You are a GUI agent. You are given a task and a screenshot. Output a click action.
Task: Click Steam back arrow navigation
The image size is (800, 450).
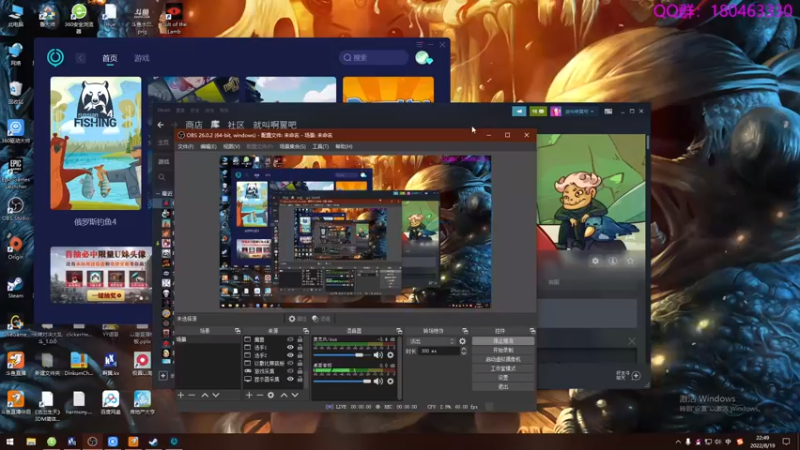161,124
